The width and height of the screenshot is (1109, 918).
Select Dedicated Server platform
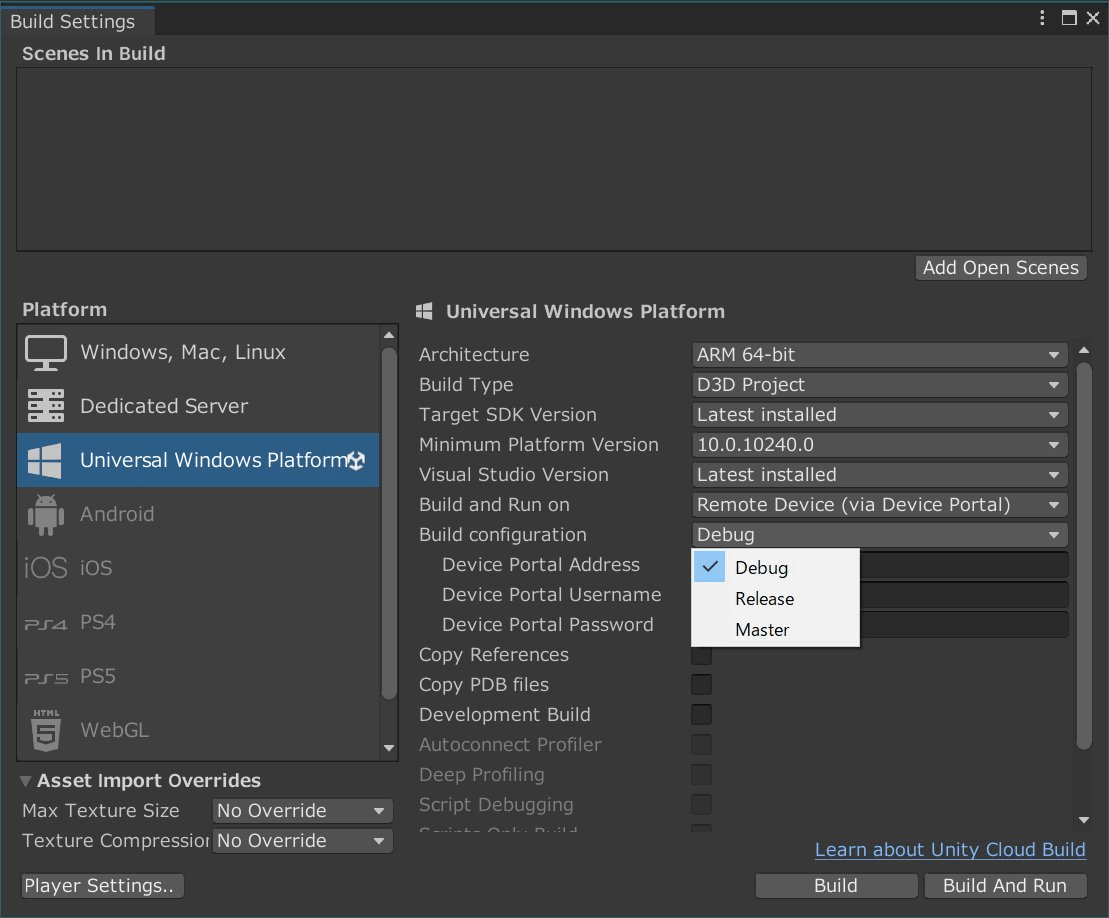(198, 406)
